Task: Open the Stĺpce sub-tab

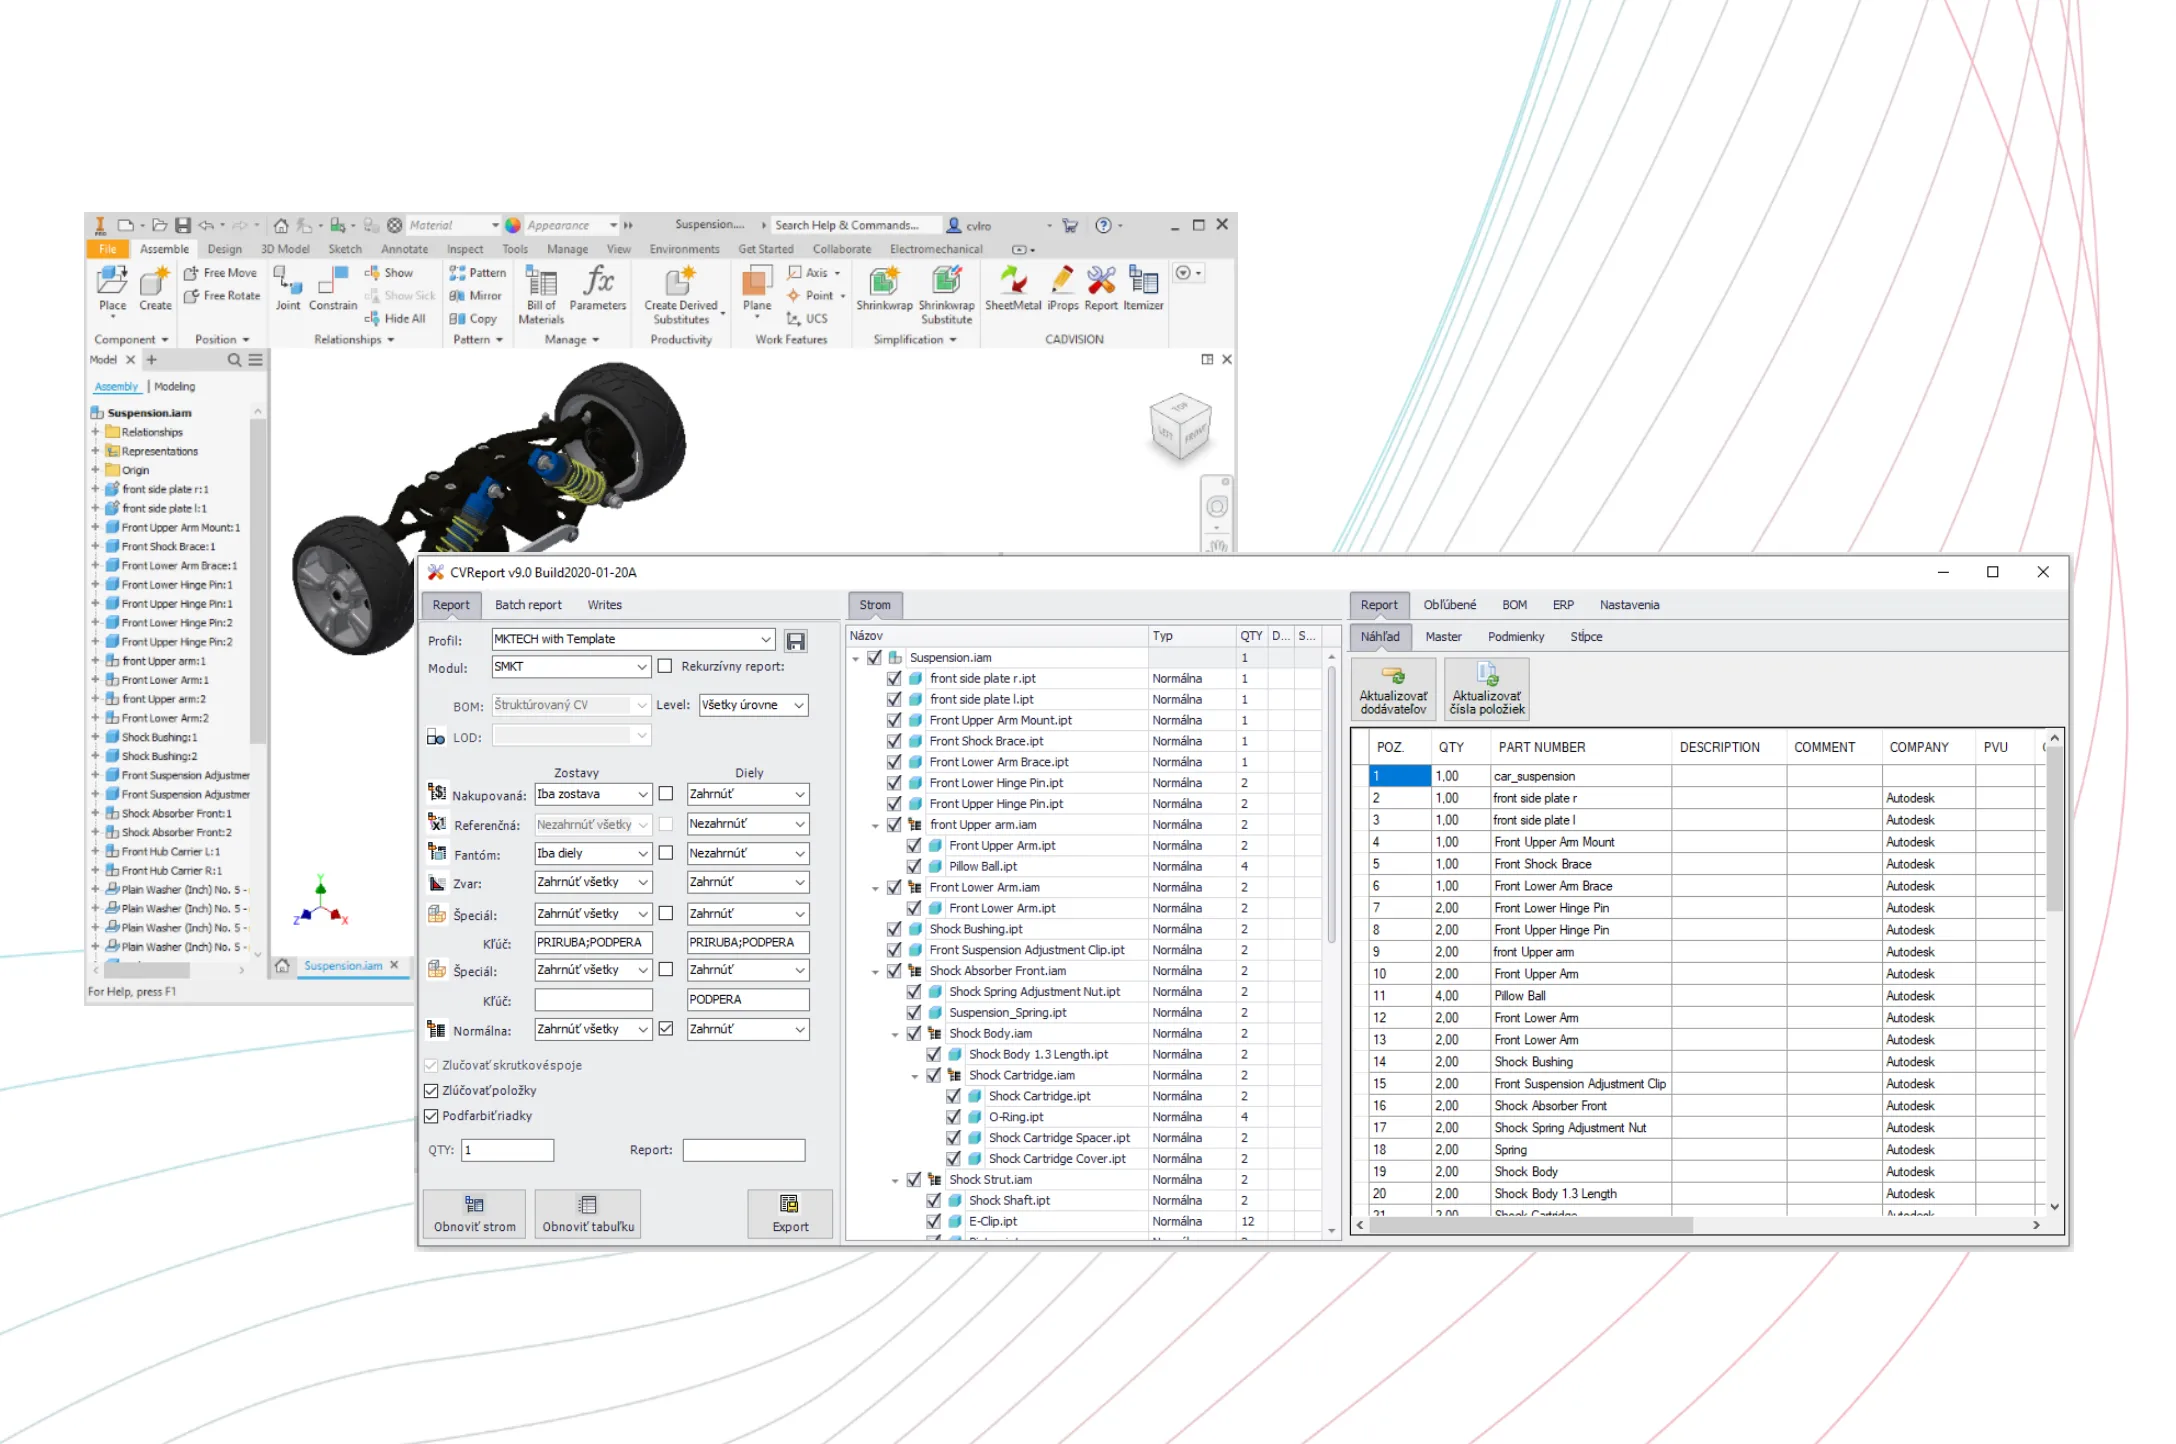Action: (1586, 637)
